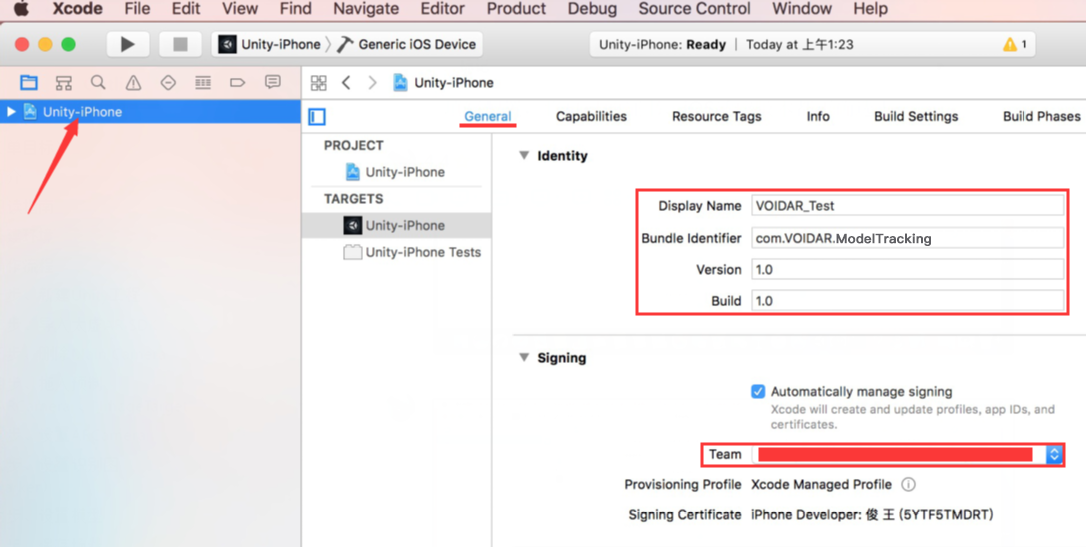Click the Display Name field
Image resolution: width=1086 pixels, height=547 pixels.
tap(907, 206)
